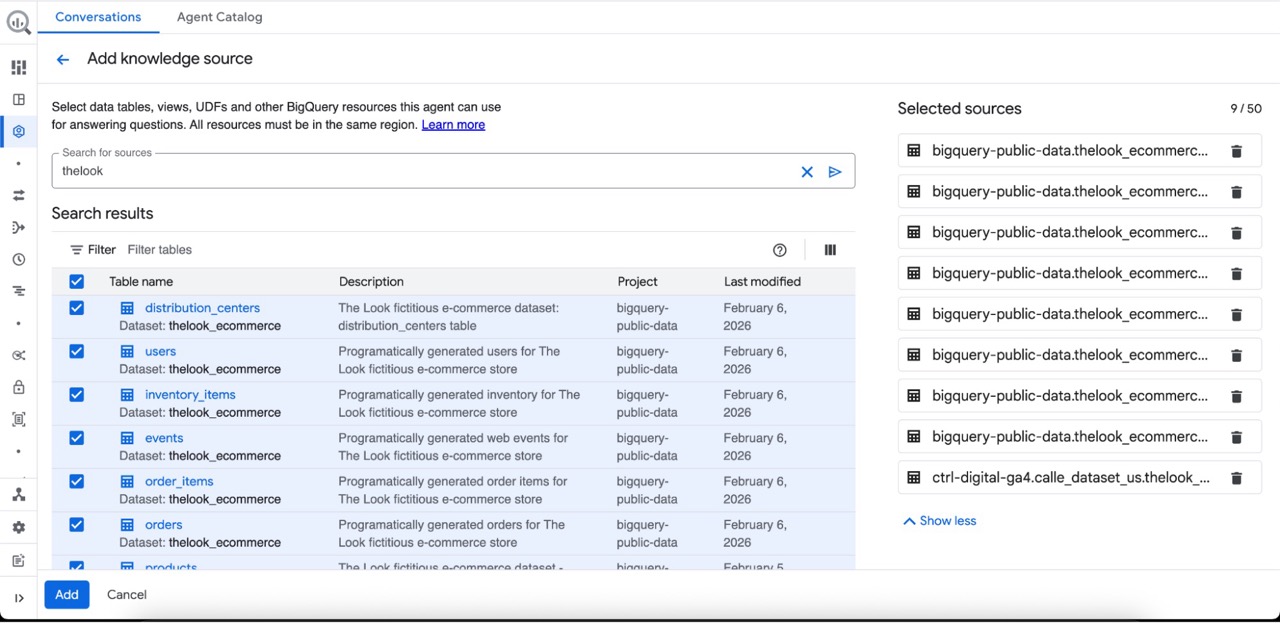This screenshot has width=1280, height=623.
Task: Click the BigQuery logo in the sidebar
Action: pos(18,22)
